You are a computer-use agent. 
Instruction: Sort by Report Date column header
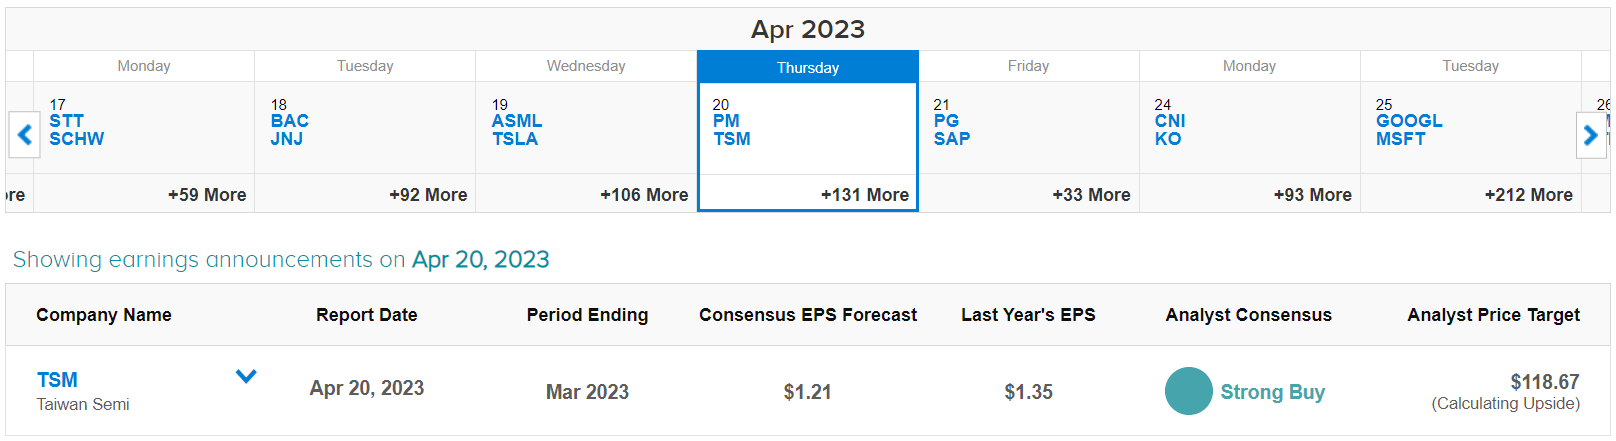(x=366, y=315)
